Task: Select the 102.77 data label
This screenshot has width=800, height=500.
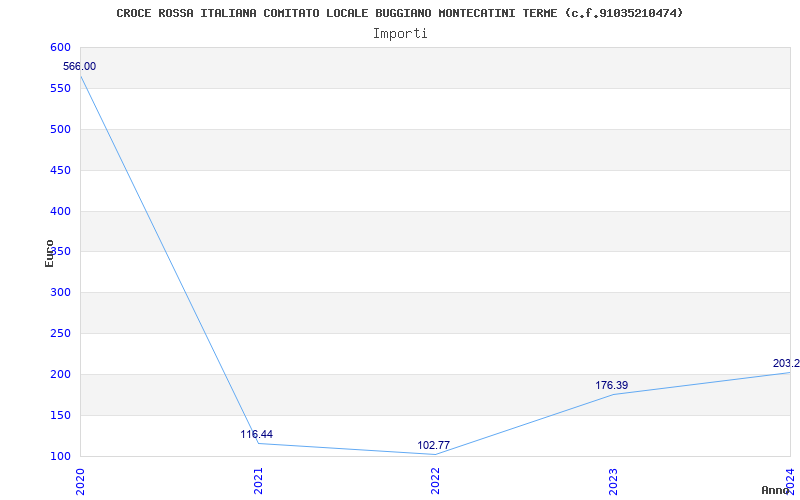Action: pyautogui.click(x=434, y=445)
